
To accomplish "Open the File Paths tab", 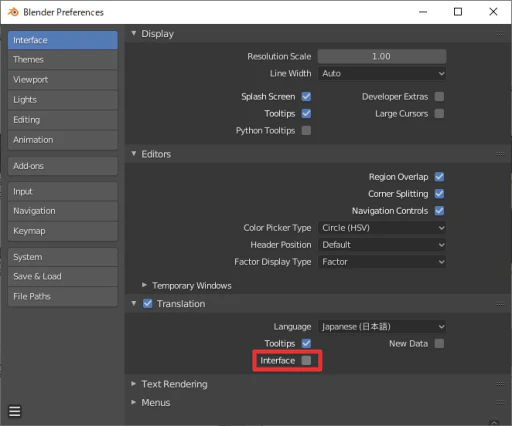I will [x=63, y=296].
